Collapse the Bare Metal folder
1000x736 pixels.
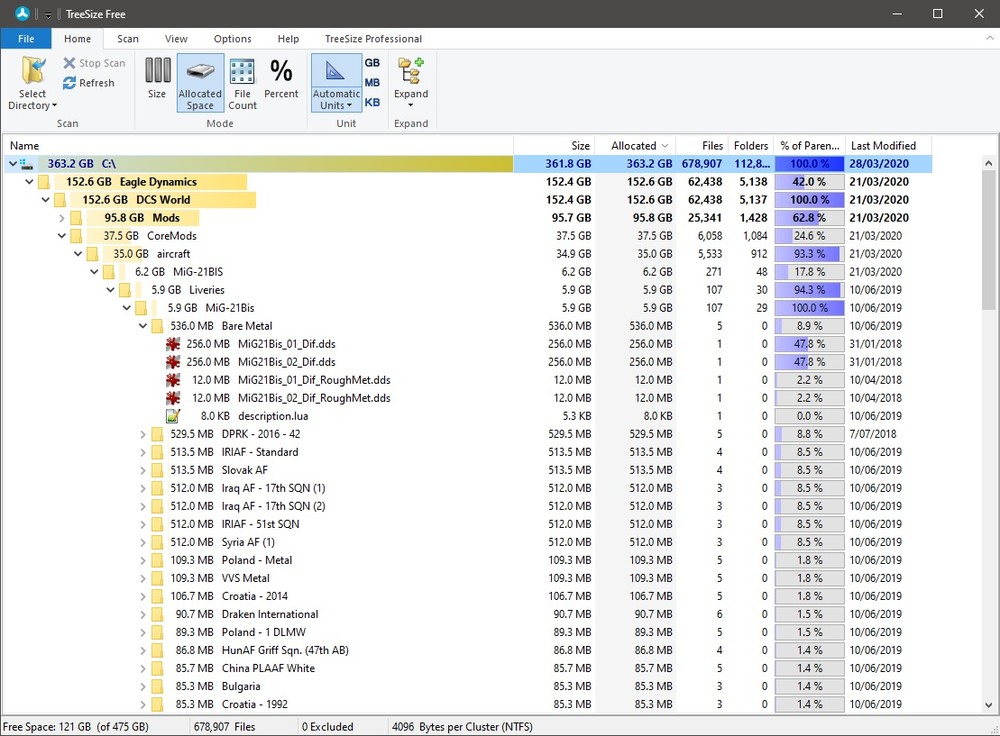(x=143, y=326)
